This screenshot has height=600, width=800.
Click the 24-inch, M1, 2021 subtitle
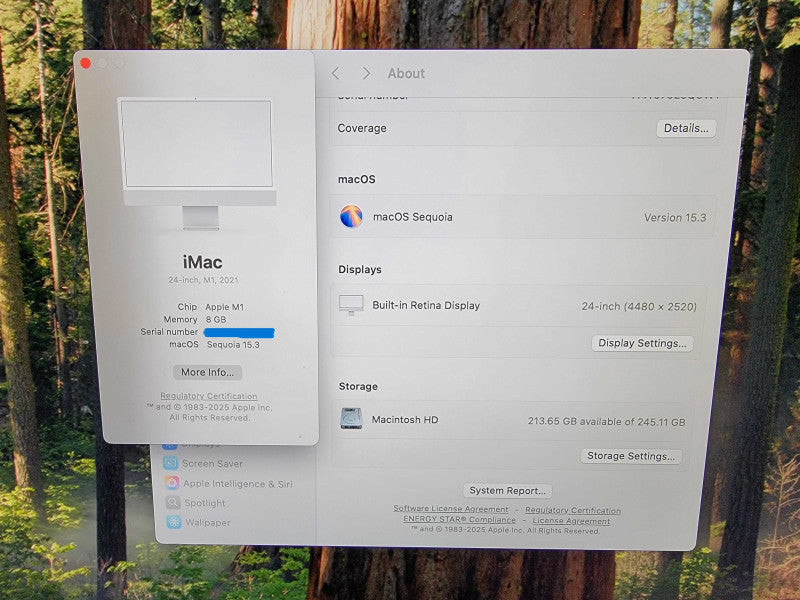[203, 280]
